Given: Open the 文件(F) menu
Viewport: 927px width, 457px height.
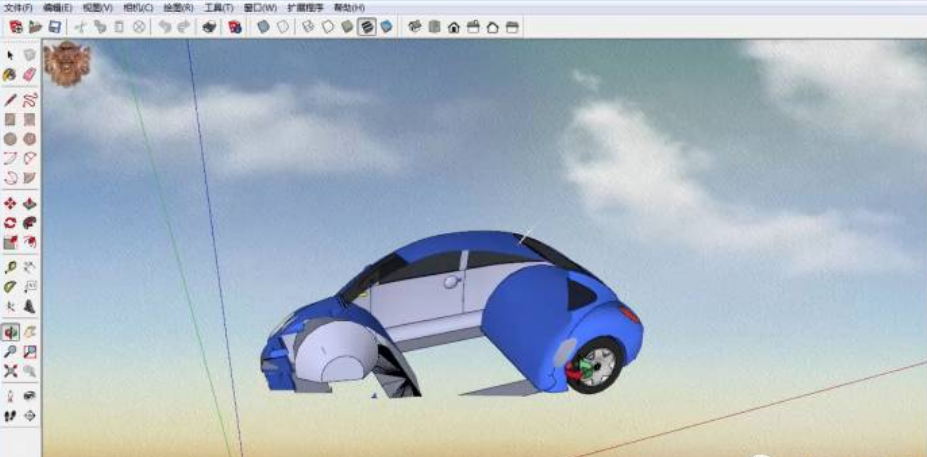Looking at the screenshot, I should click(x=19, y=7).
